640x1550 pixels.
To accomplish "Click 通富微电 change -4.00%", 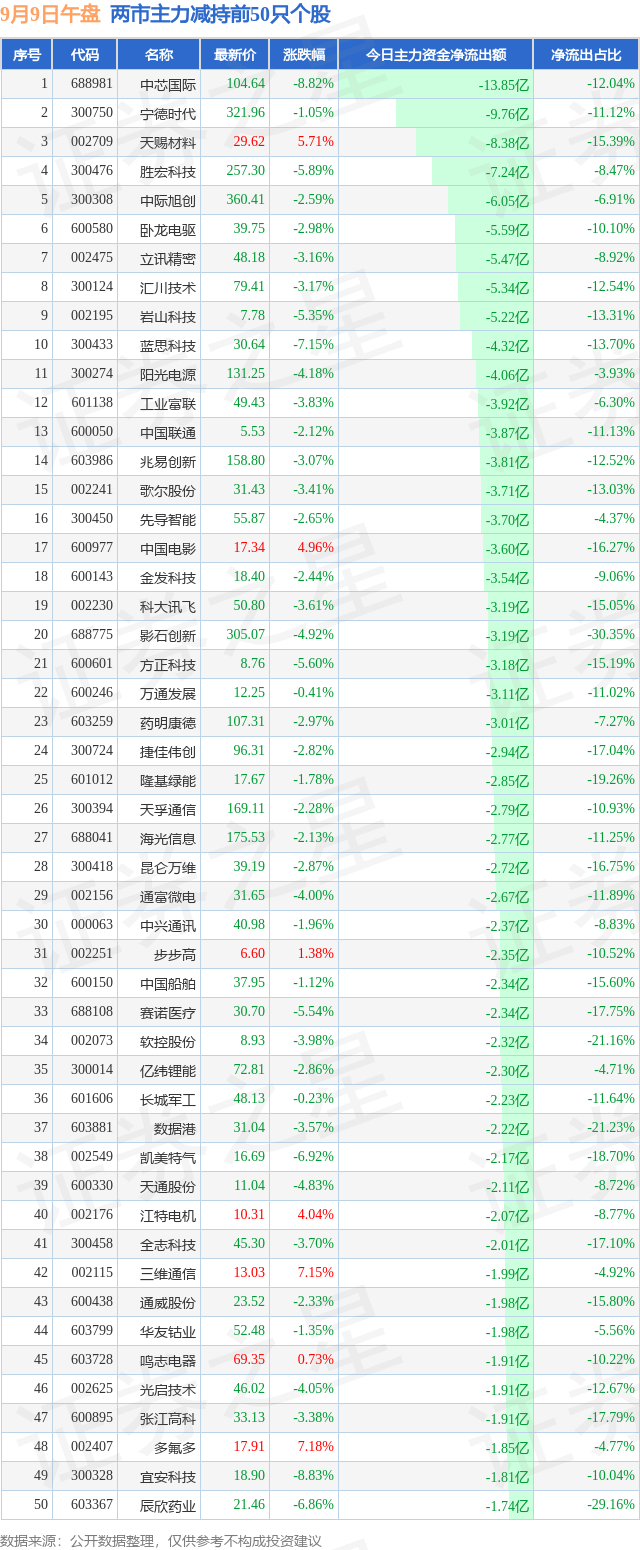I will click(313, 896).
